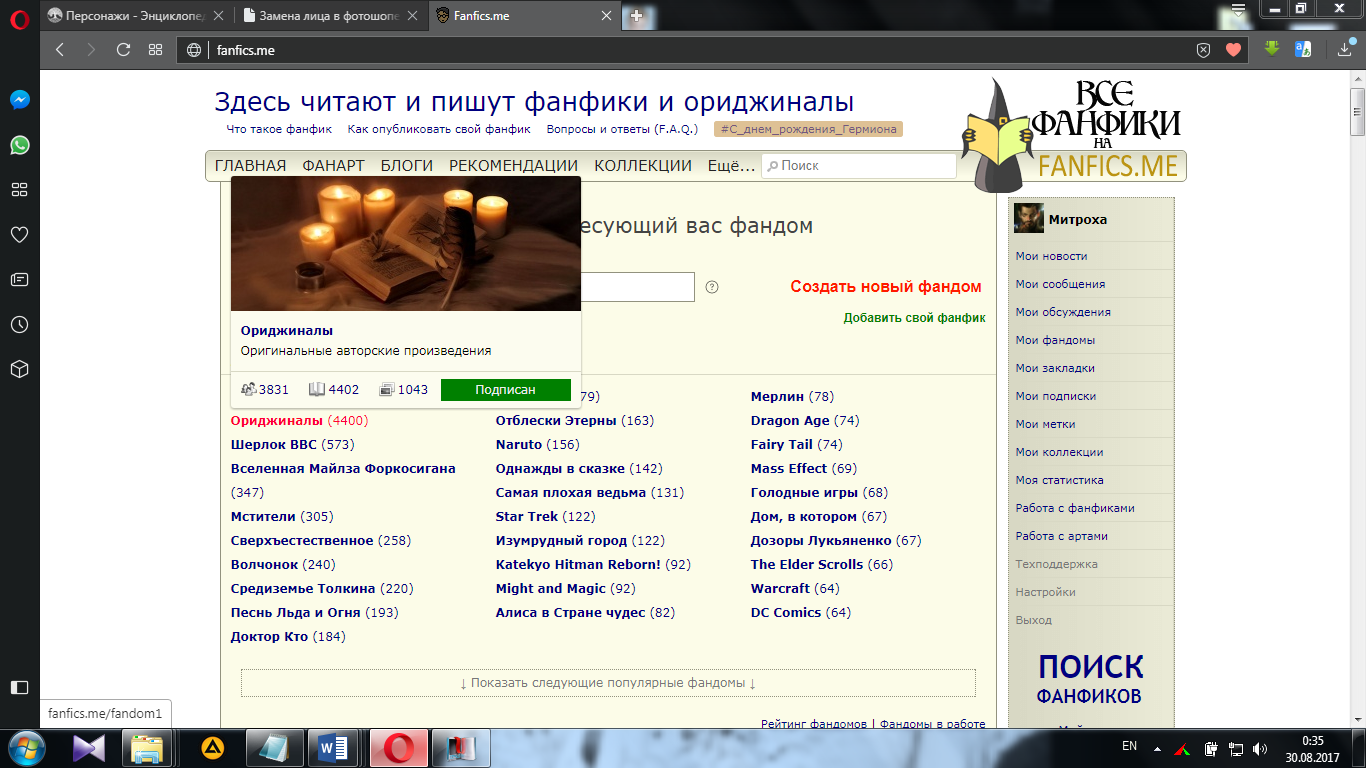The width and height of the screenshot is (1366, 768).
Task: Open the Вопросы и ответы (F.A.Q.) link
Action: point(622,129)
